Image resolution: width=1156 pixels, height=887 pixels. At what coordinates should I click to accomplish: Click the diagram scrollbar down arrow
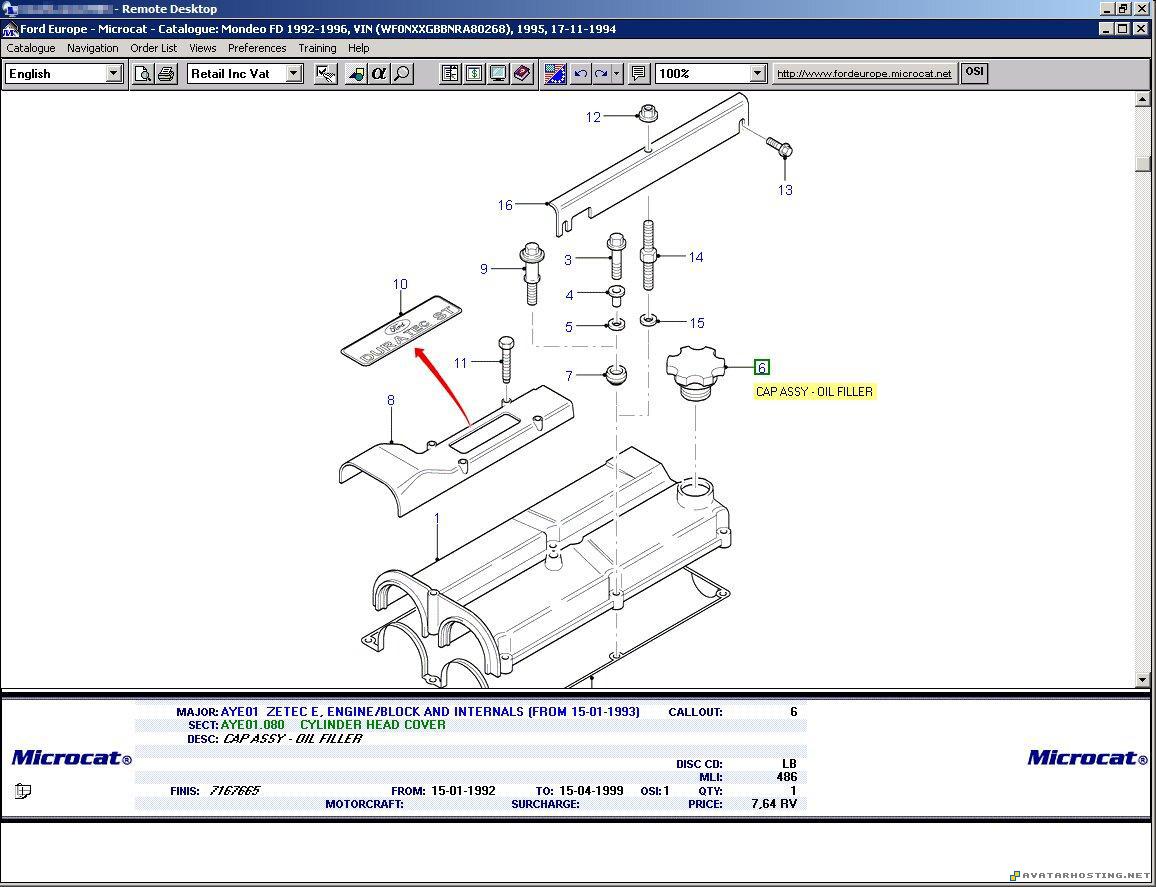(x=1143, y=680)
